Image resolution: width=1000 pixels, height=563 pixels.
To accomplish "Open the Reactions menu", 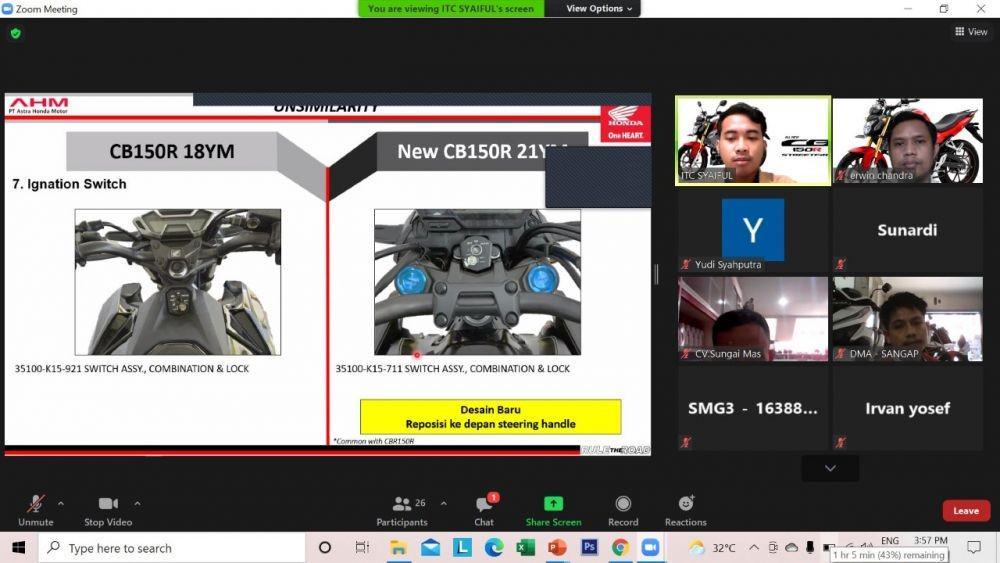I will [686, 510].
